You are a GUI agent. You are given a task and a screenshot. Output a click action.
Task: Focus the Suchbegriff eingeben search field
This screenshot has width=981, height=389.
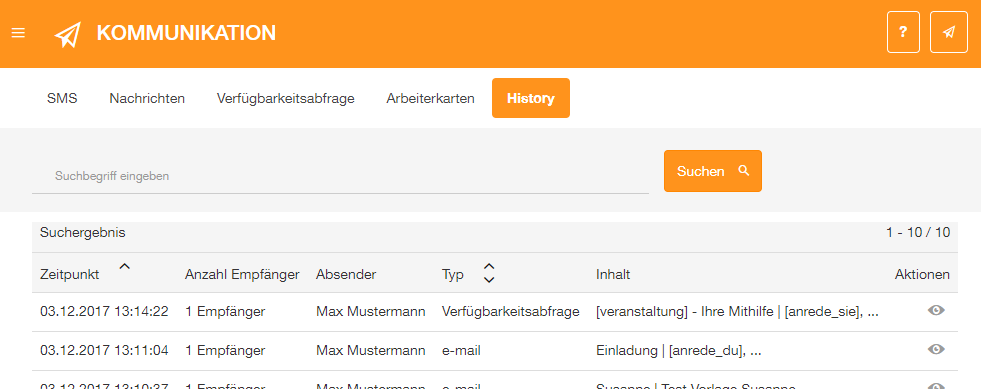coord(340,176)
